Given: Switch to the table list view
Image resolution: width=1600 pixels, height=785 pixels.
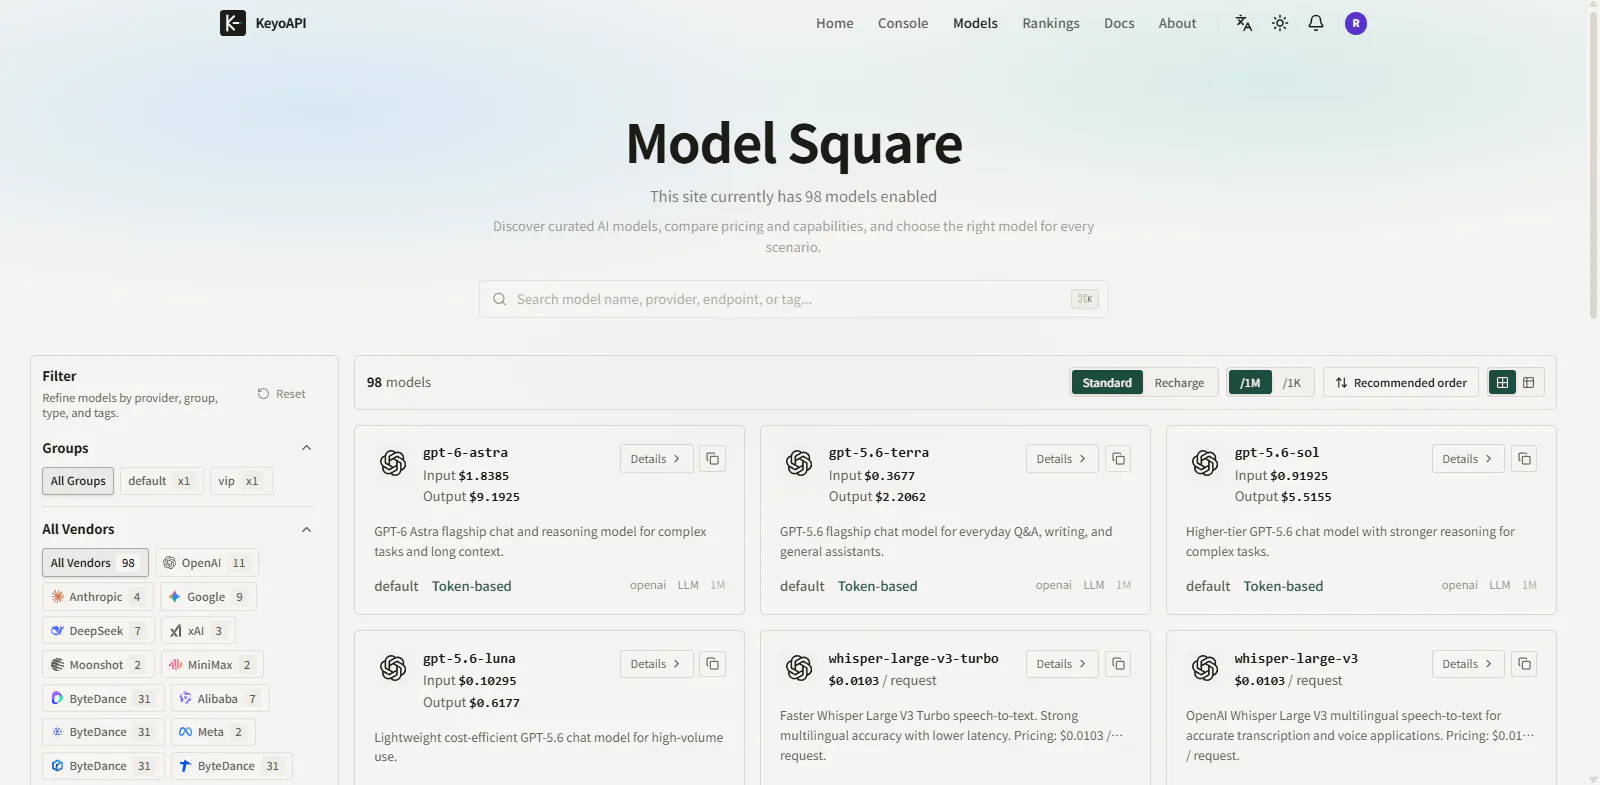Looking at the screenshot, I should [1529, 383].
